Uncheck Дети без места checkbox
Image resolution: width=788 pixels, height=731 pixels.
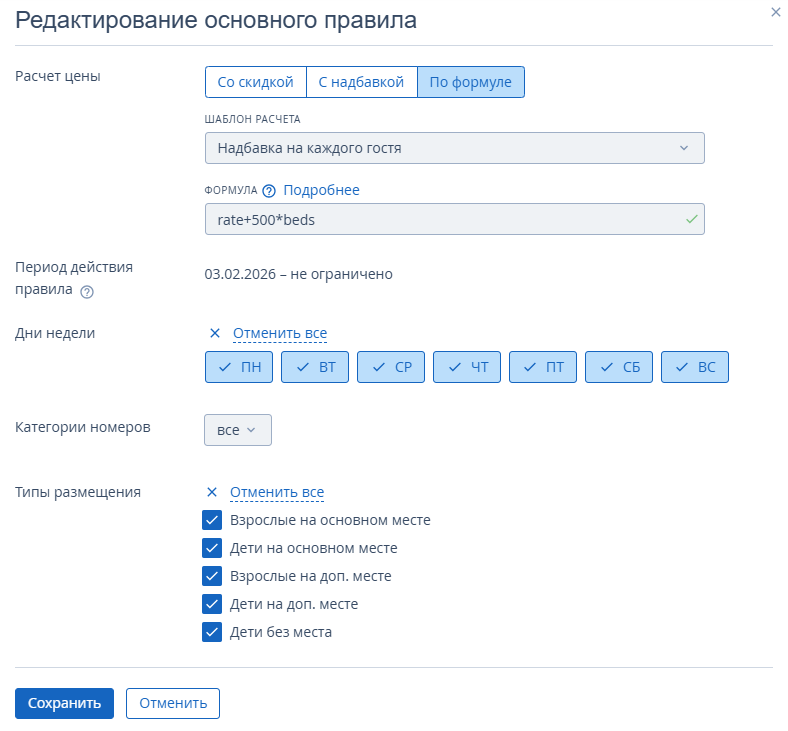coord(212,632)
